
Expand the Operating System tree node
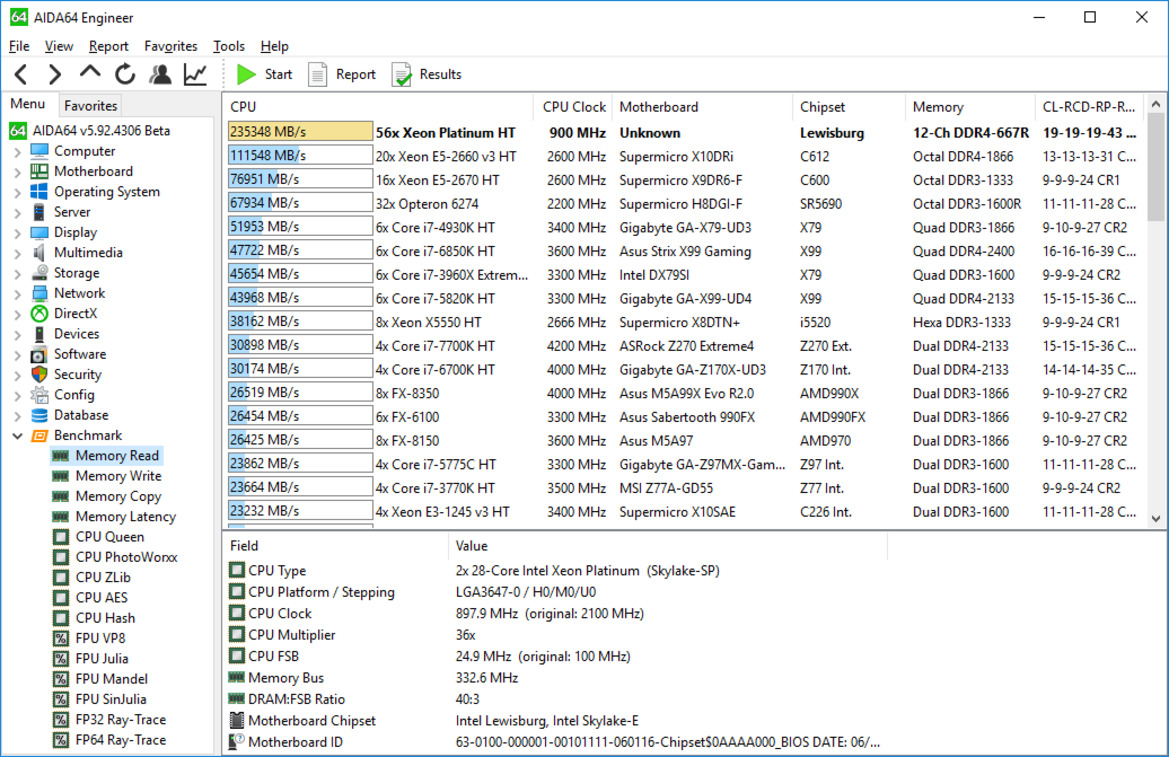pyautogui.click(x=17, y=192)
